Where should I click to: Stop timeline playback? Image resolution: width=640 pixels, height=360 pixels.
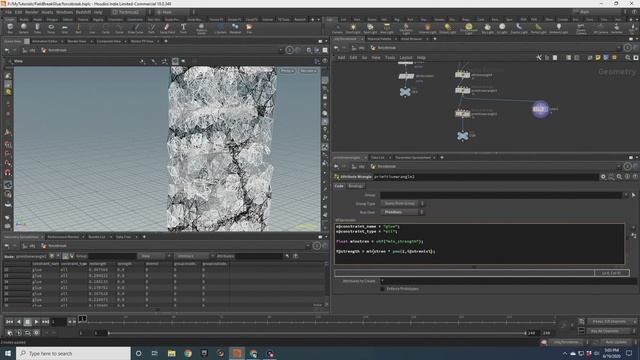point(27,322)
